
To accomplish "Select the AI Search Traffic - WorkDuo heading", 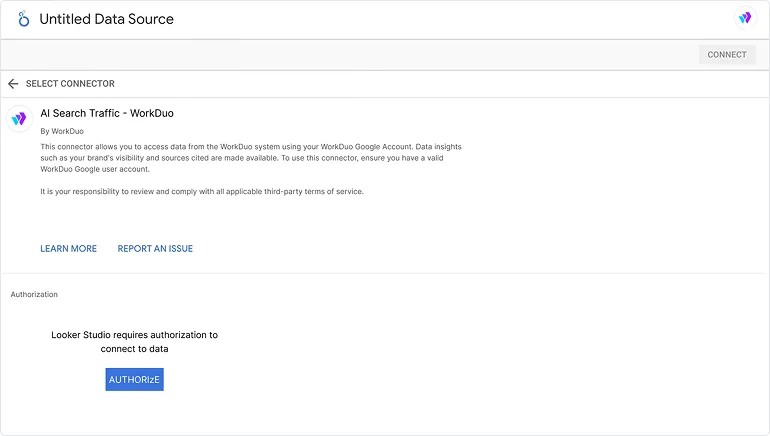I will click(107, 113).
